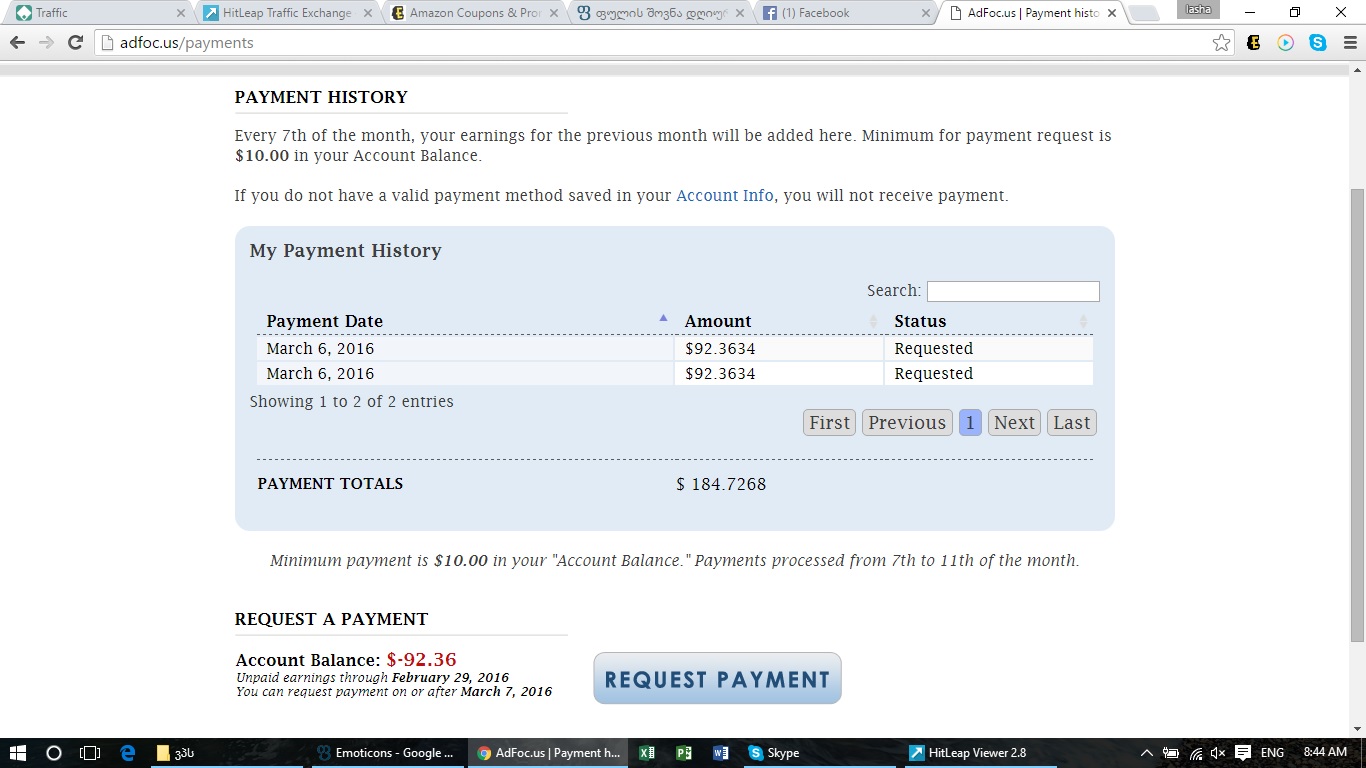Screen dimensions: 1366x768
Task: Jump to the Last page of entries
Action: click(1072, 423)
